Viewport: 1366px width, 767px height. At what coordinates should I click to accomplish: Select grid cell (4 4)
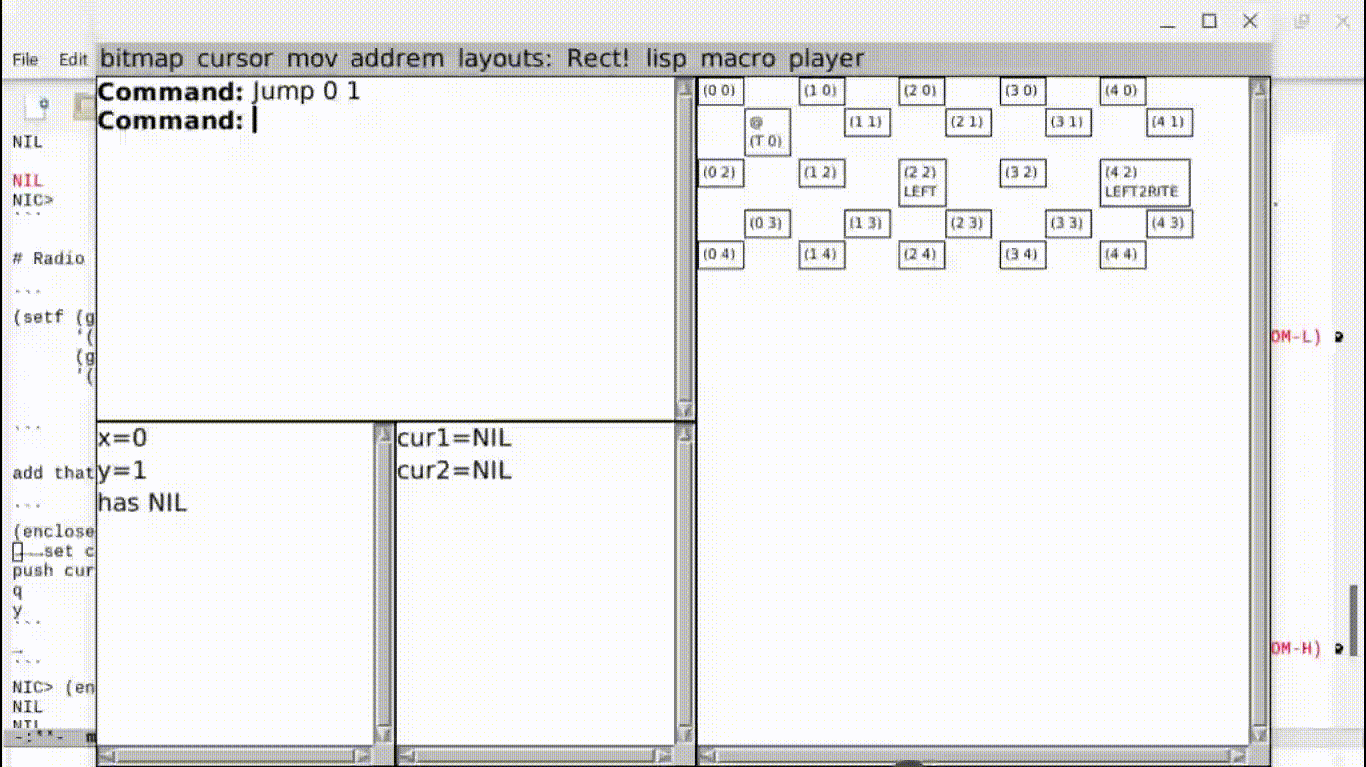1123,255
